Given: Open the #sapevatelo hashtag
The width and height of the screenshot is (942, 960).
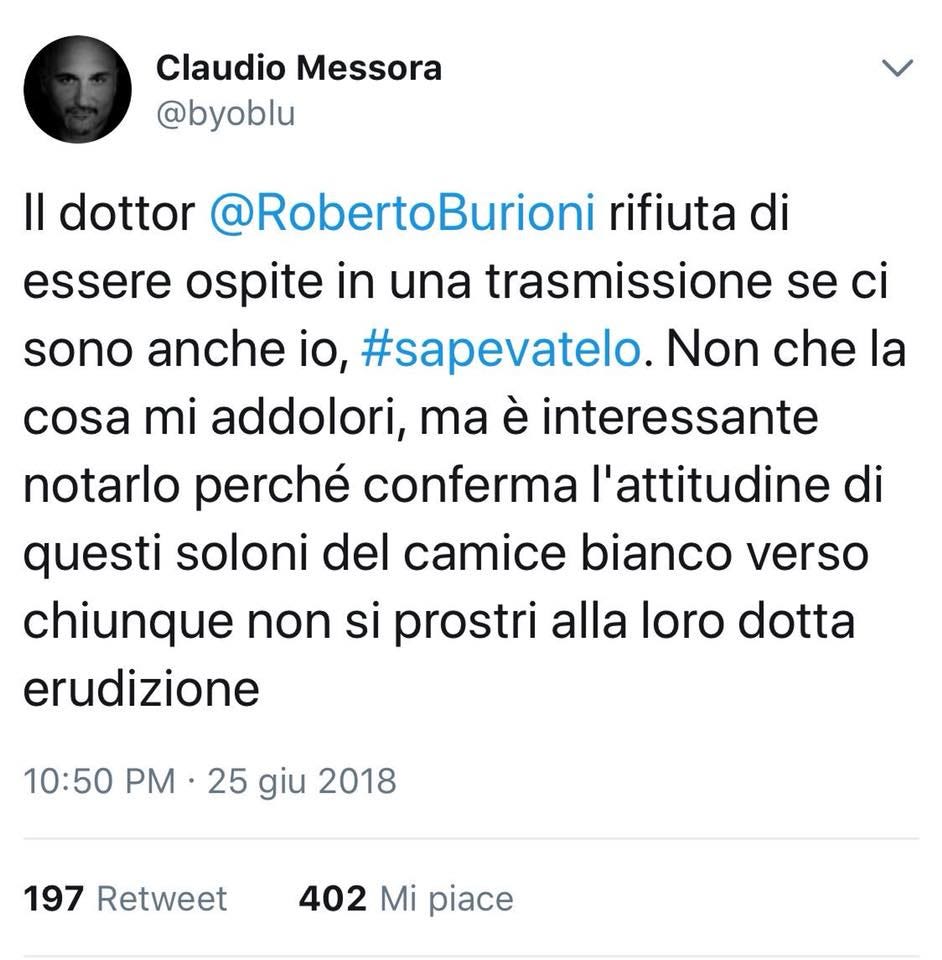Looking at the screenshot, I should pos(501,349).
